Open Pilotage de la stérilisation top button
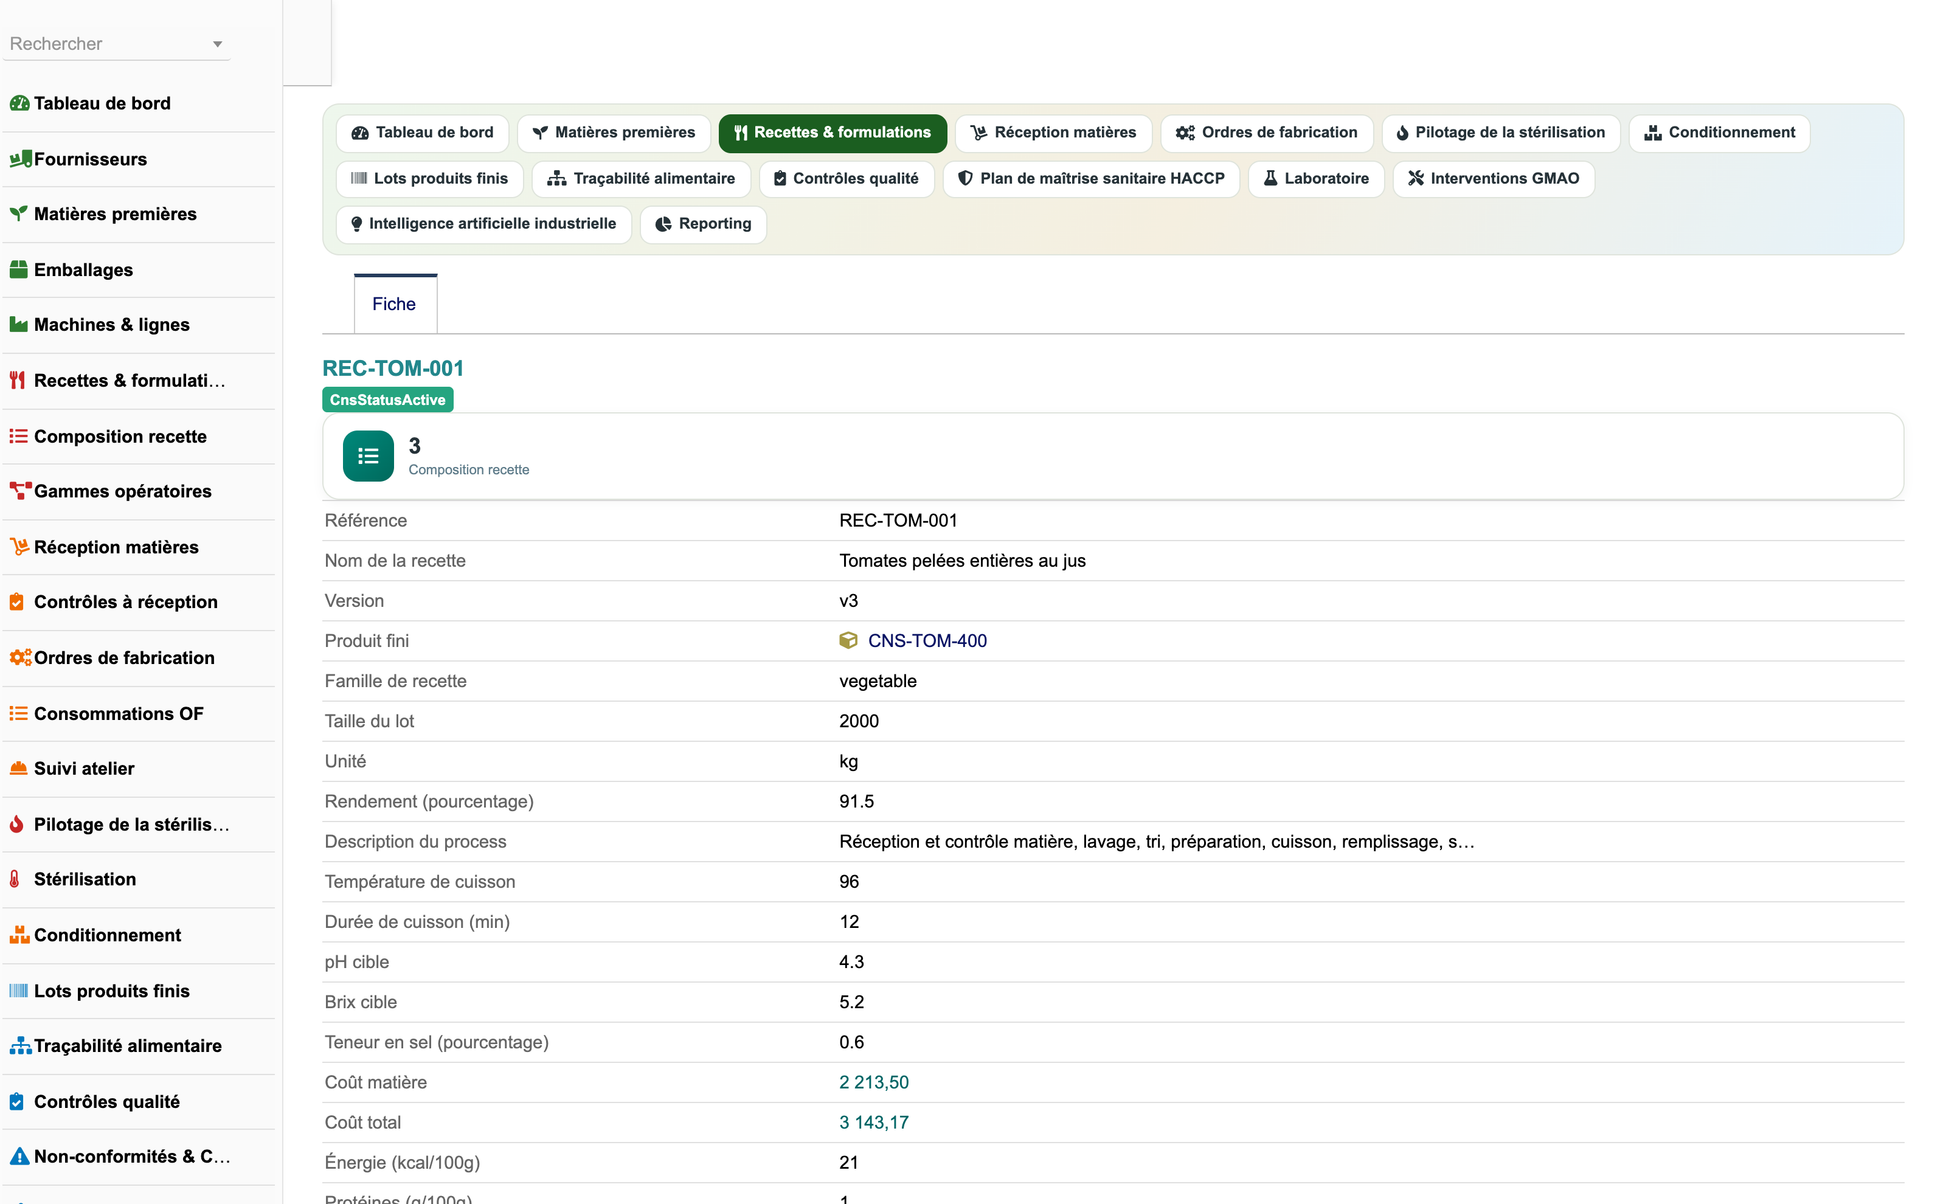Image resolution: width=1946 pixels, height=1204 pixels. click(1501, 133)
